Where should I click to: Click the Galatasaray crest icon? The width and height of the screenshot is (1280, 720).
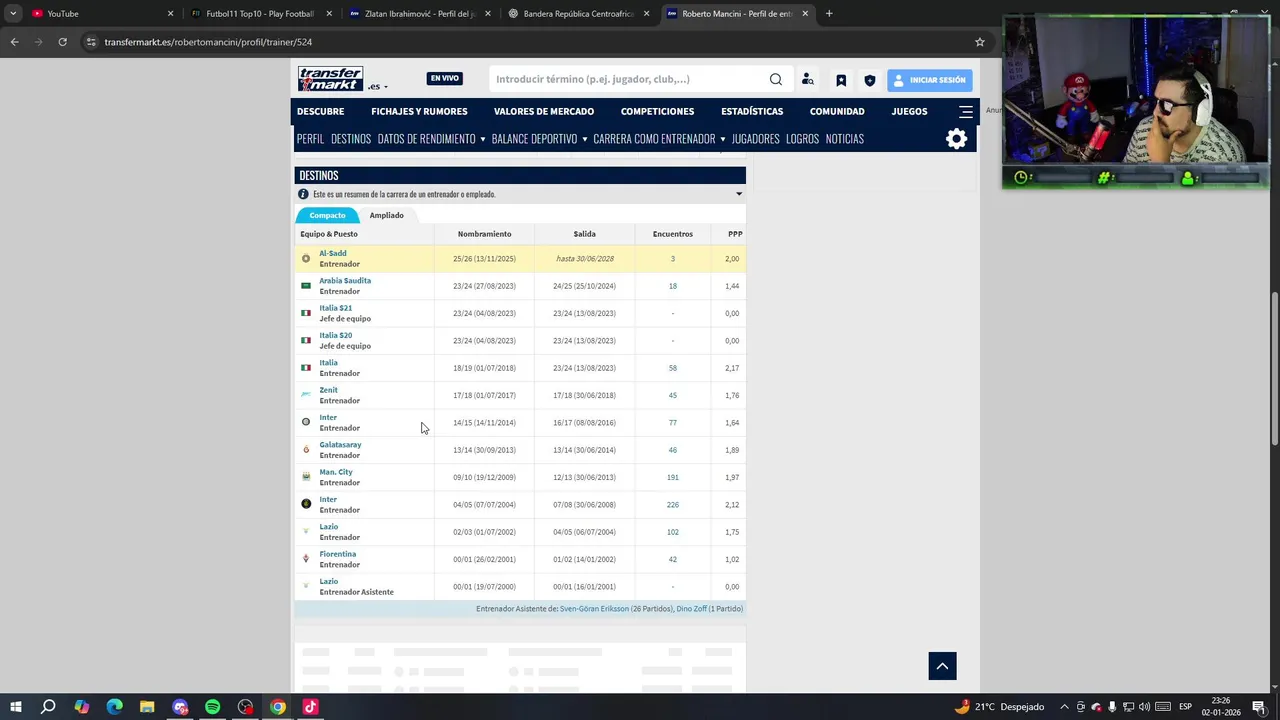pos(306,450)
